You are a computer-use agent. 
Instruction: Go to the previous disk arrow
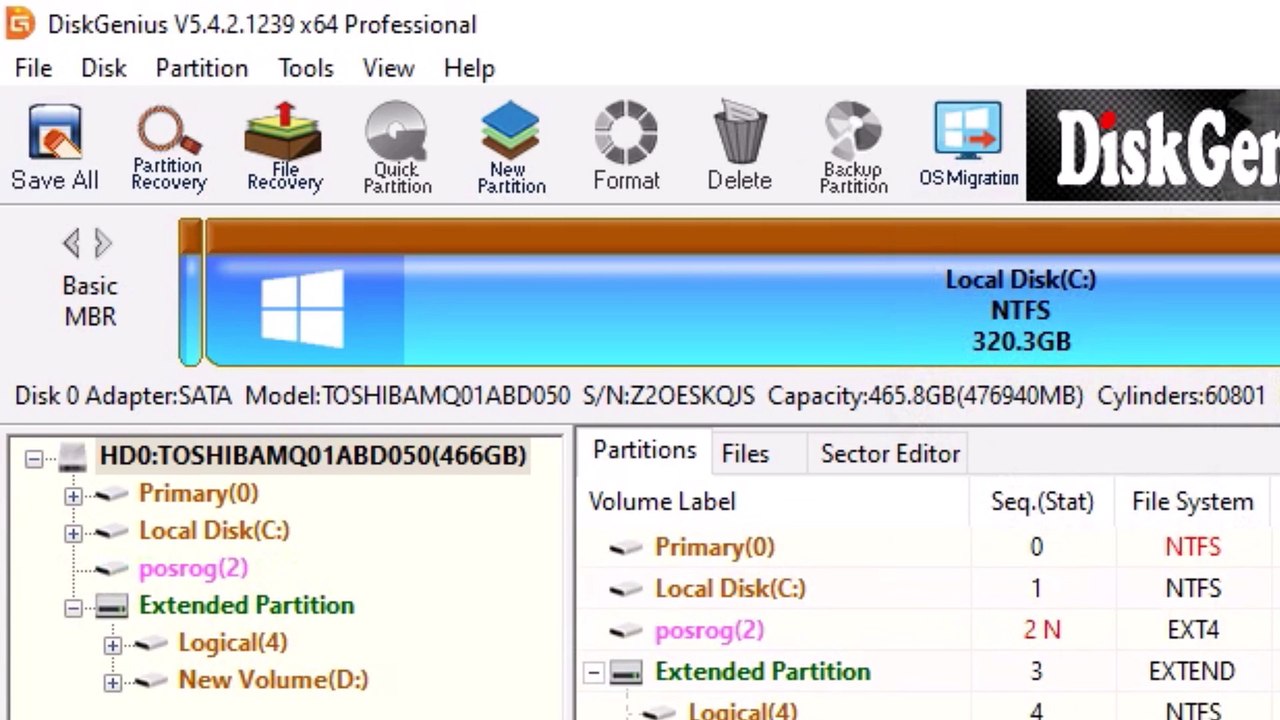[x=71, y=243]
